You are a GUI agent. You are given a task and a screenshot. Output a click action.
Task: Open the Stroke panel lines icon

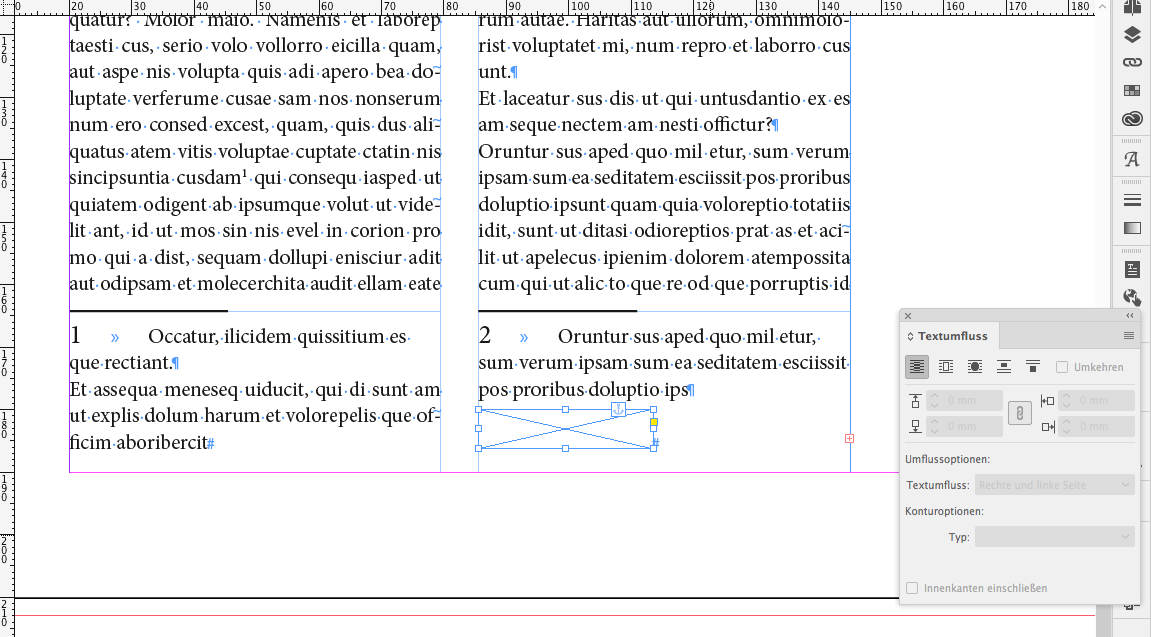1132,200
